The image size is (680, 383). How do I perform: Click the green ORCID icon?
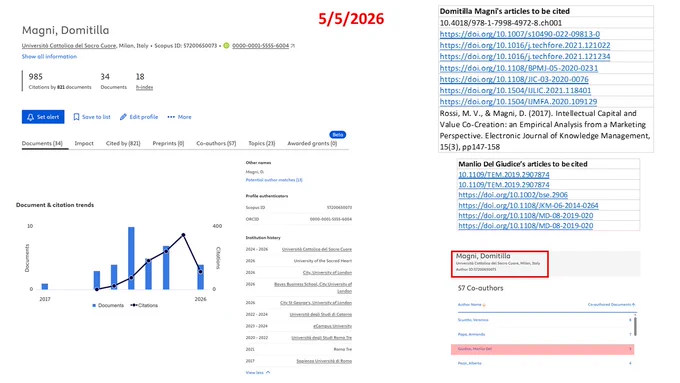coord(226,46)
